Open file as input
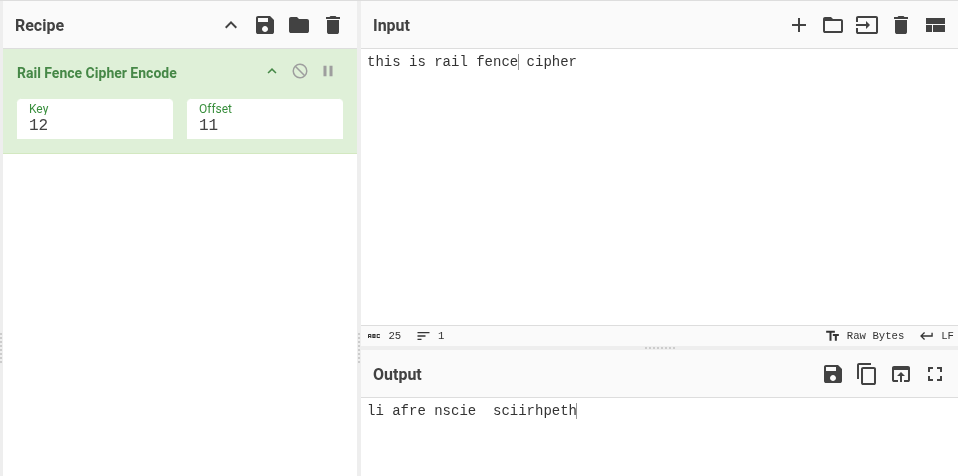 (867, 25)
